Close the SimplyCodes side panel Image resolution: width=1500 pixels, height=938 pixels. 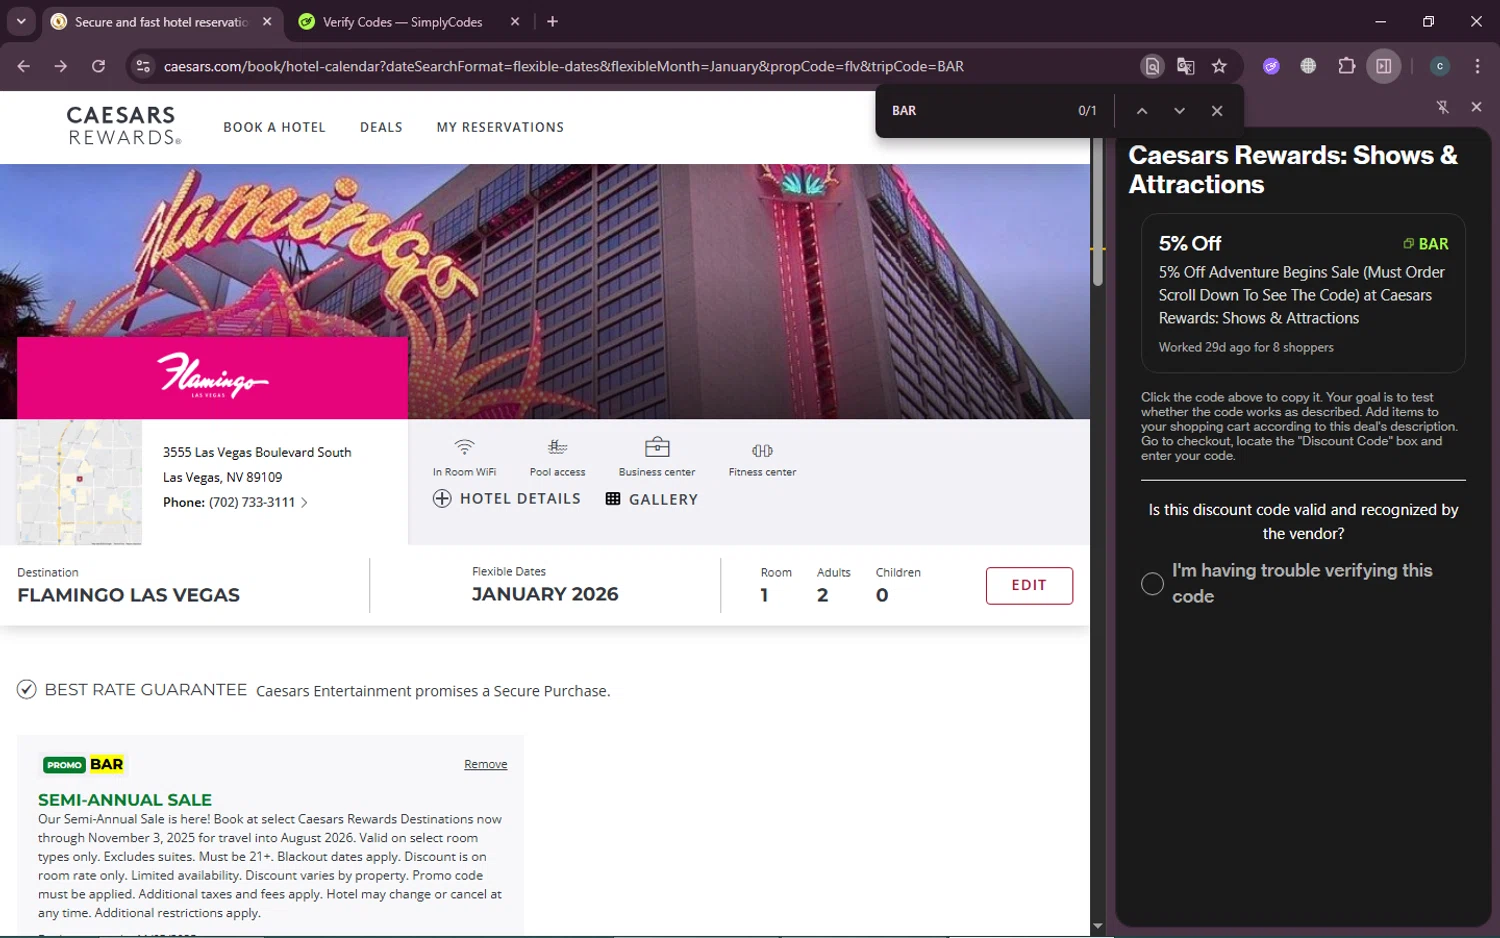1476,107
